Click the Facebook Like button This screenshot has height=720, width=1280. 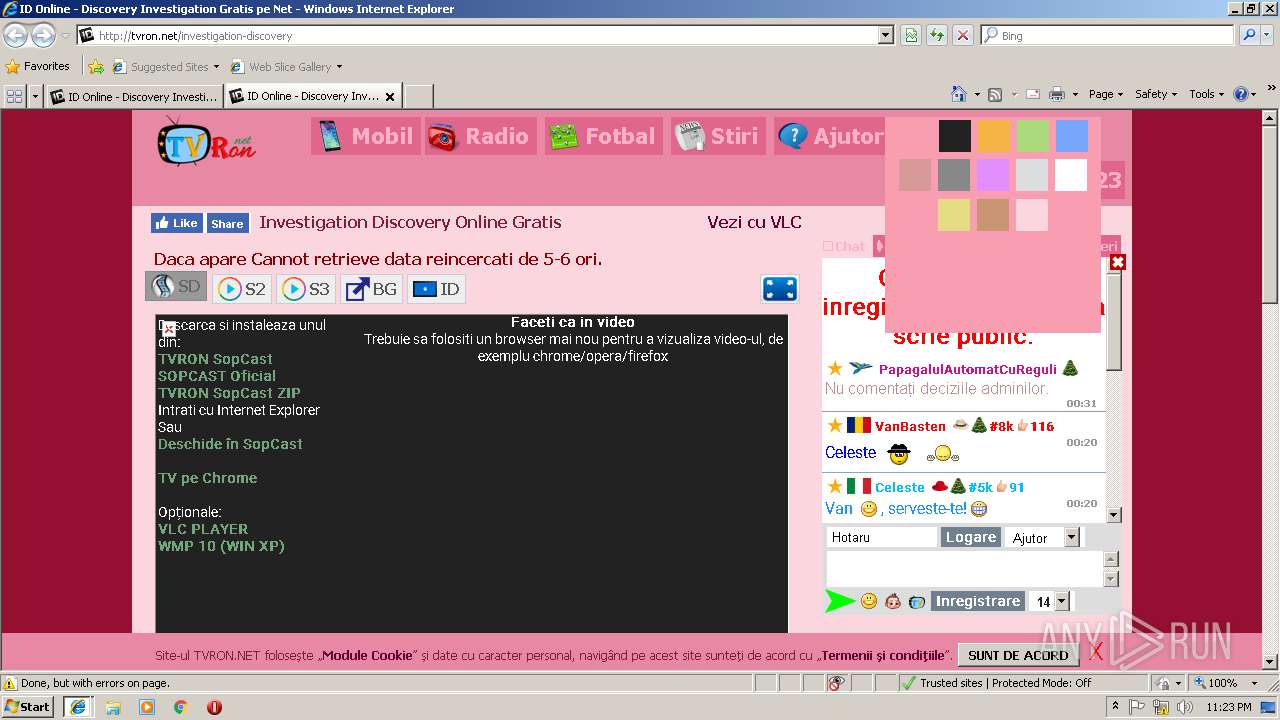point(177,223)
